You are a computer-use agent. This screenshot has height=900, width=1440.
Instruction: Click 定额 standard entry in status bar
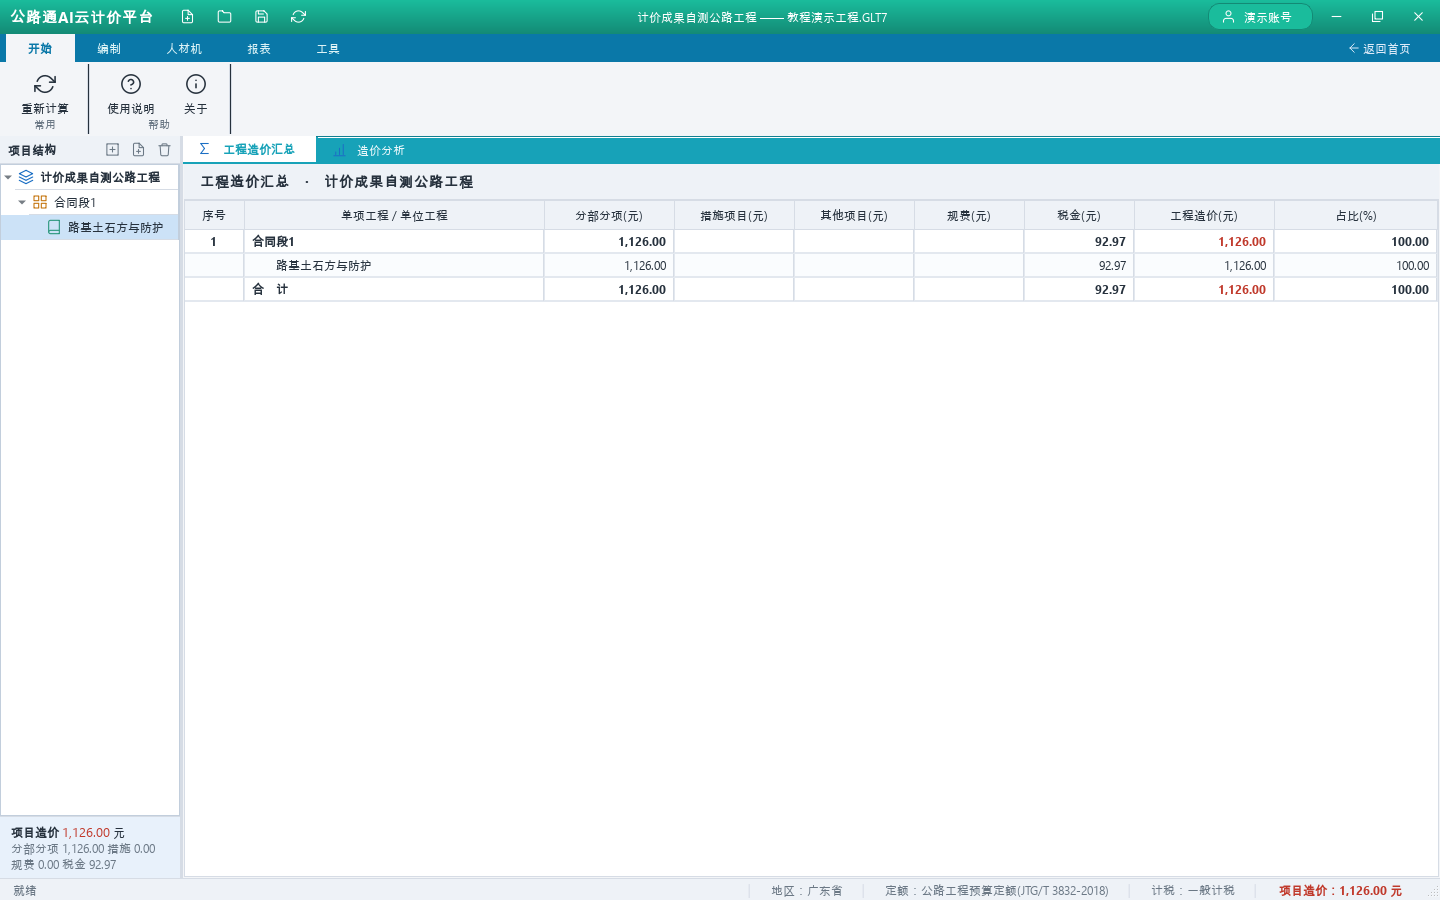tap(996, 890)
